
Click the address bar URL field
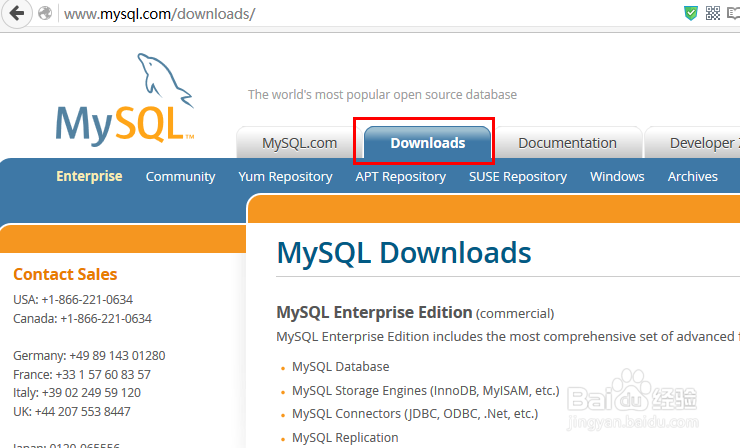click(x=300, y=14)
